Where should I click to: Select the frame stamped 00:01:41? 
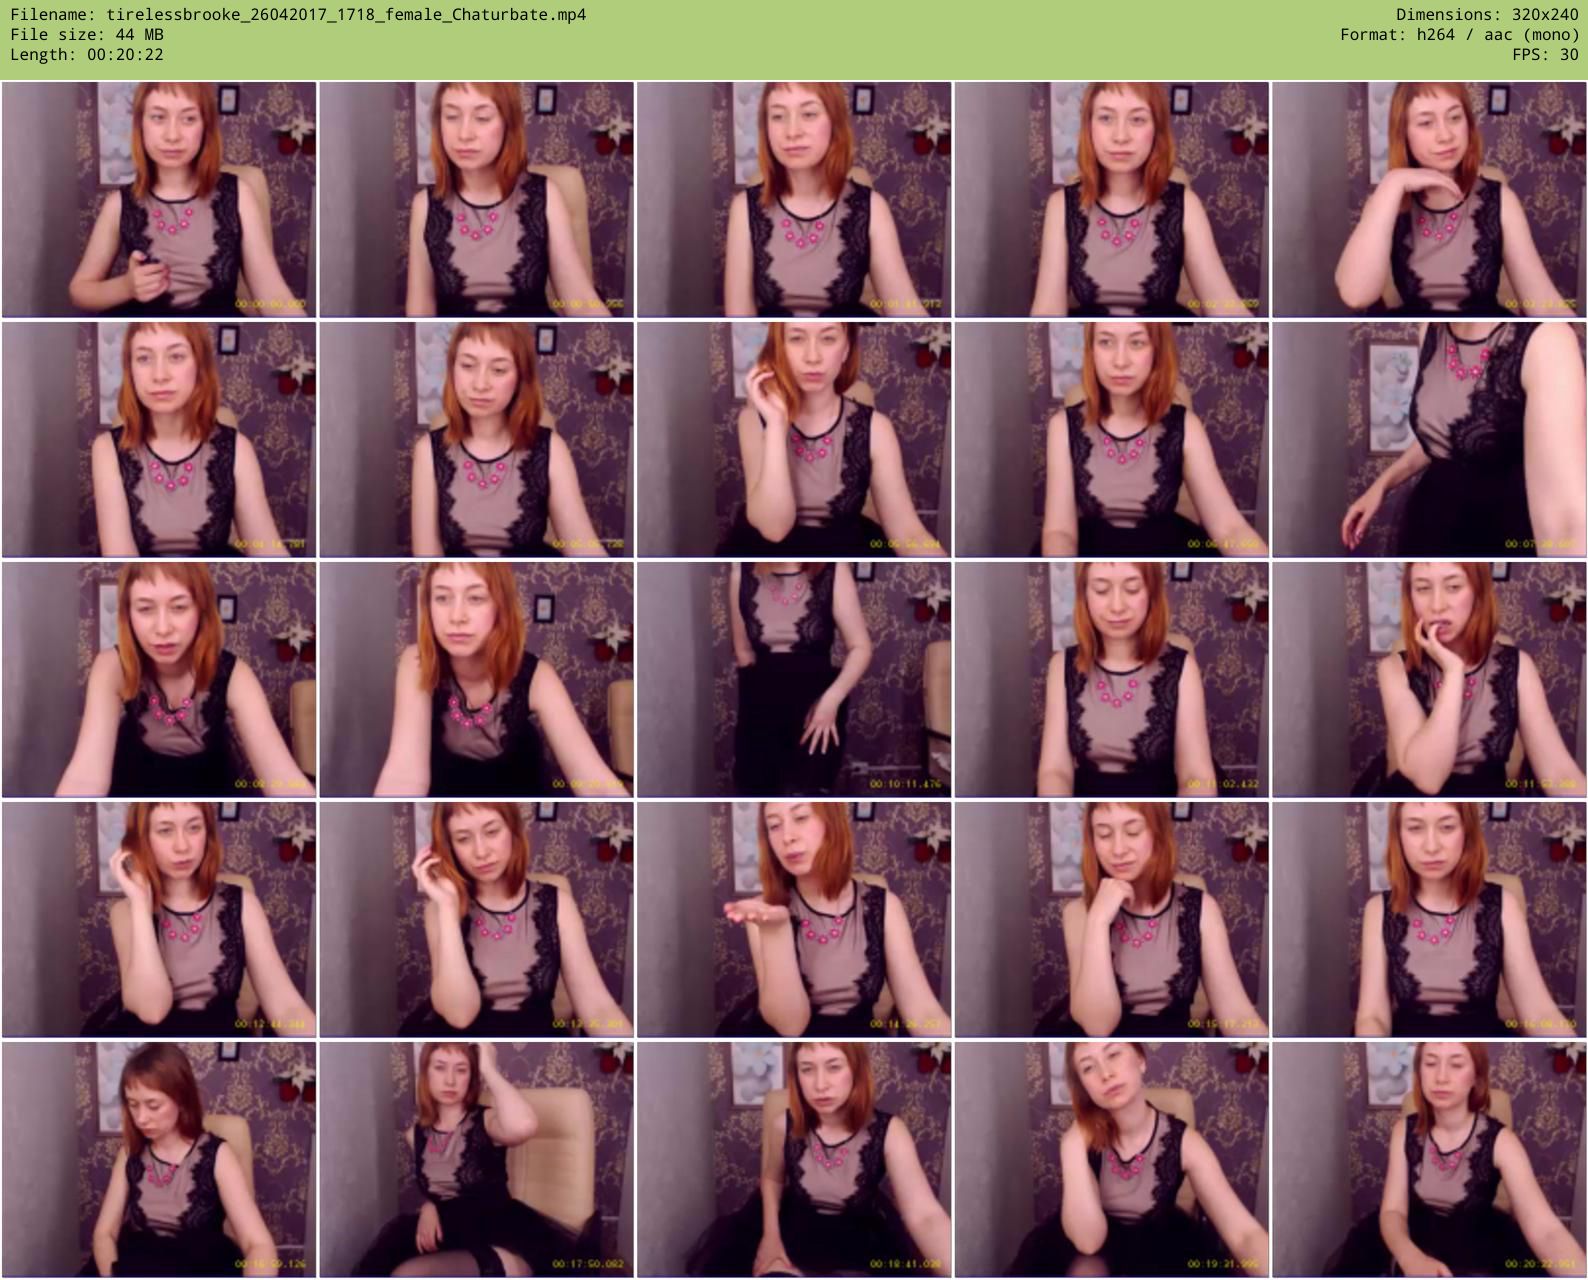point(794,200)
